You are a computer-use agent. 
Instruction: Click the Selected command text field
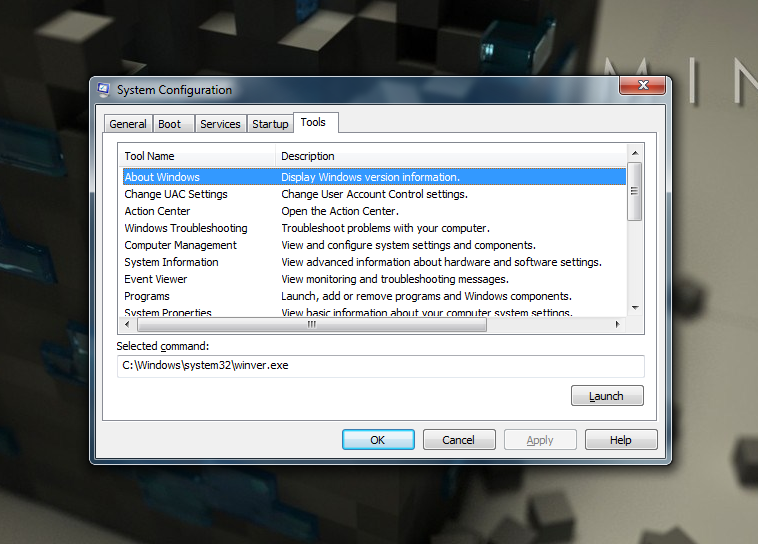click(x=380, y=366)
